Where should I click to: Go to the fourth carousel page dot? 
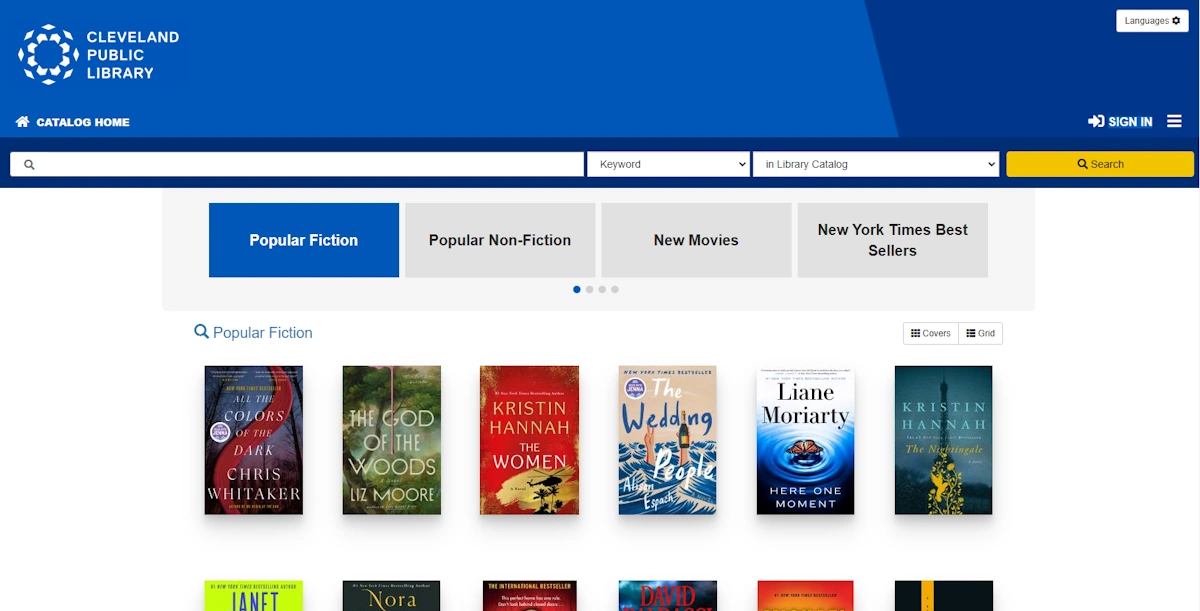click(615, 289)
